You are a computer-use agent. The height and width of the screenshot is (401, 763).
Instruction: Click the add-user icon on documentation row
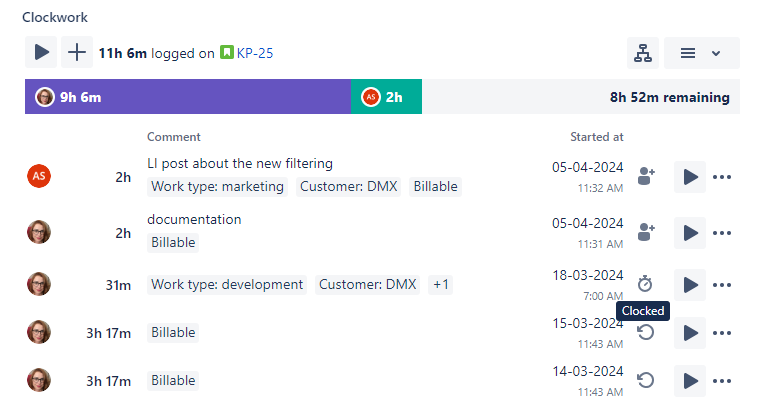646,233
